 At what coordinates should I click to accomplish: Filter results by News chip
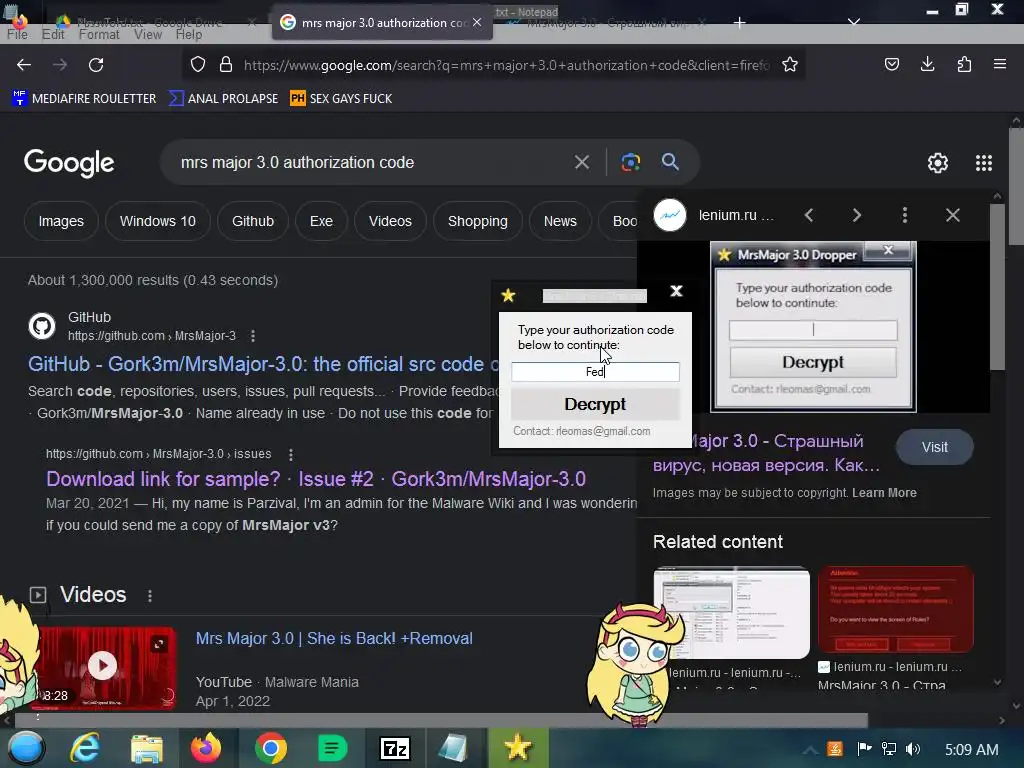[x=560, y=221]
